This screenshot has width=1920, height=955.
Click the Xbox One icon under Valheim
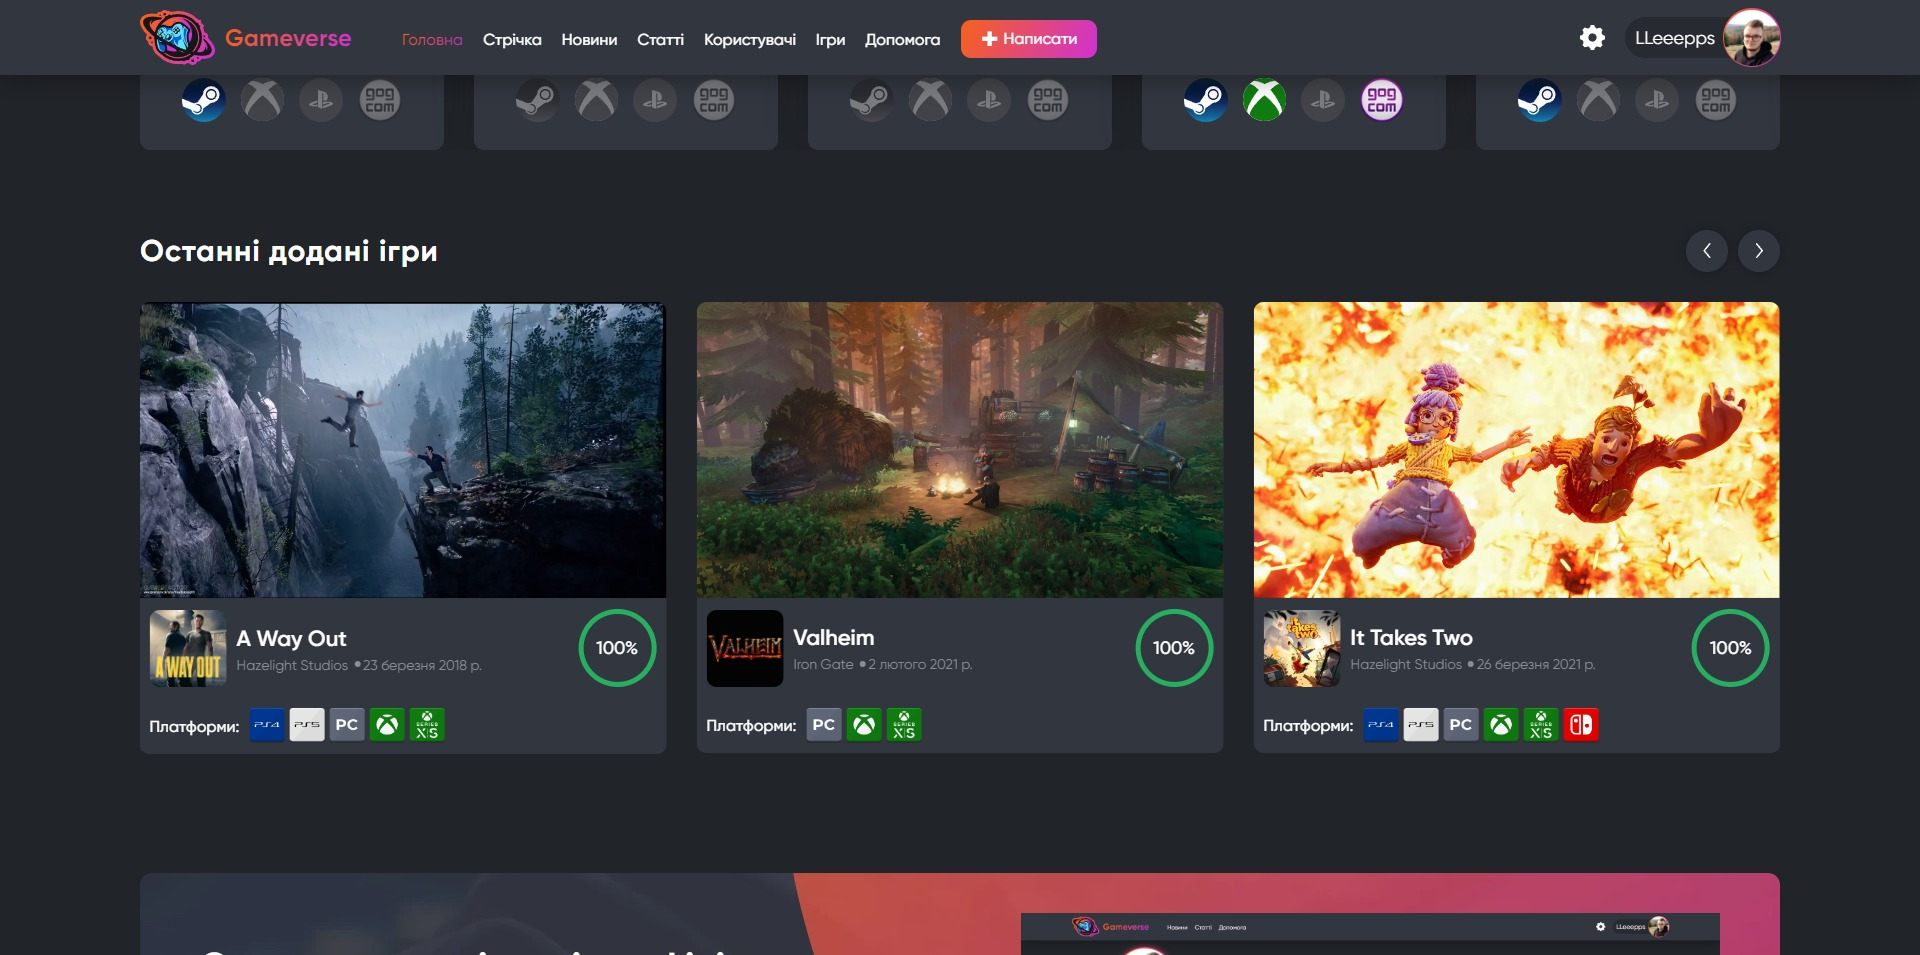[864, 725]
